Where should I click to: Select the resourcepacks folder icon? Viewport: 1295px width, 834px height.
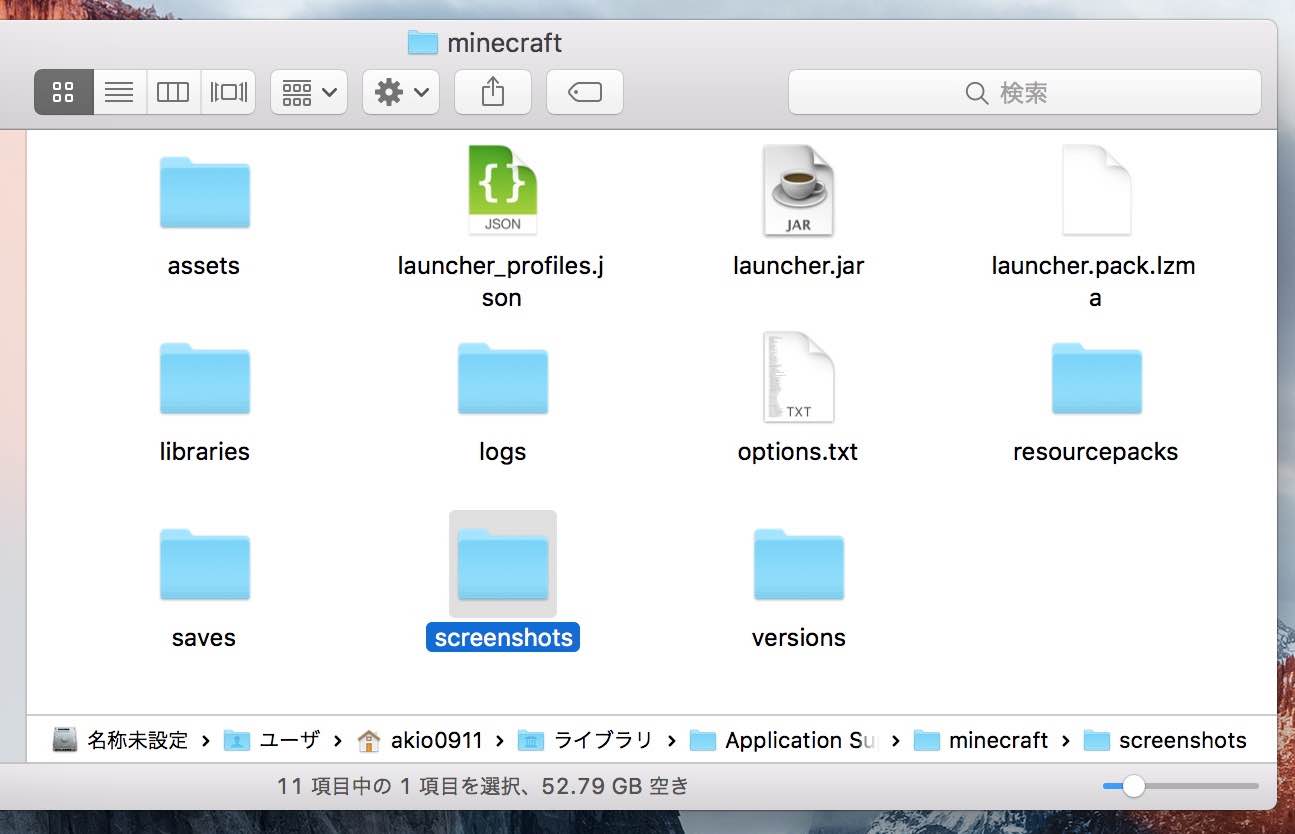pos(1096,378)
